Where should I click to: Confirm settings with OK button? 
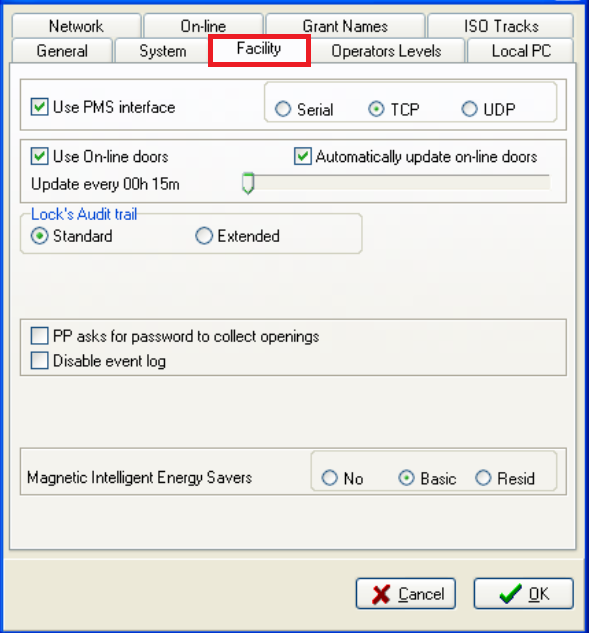524,593
